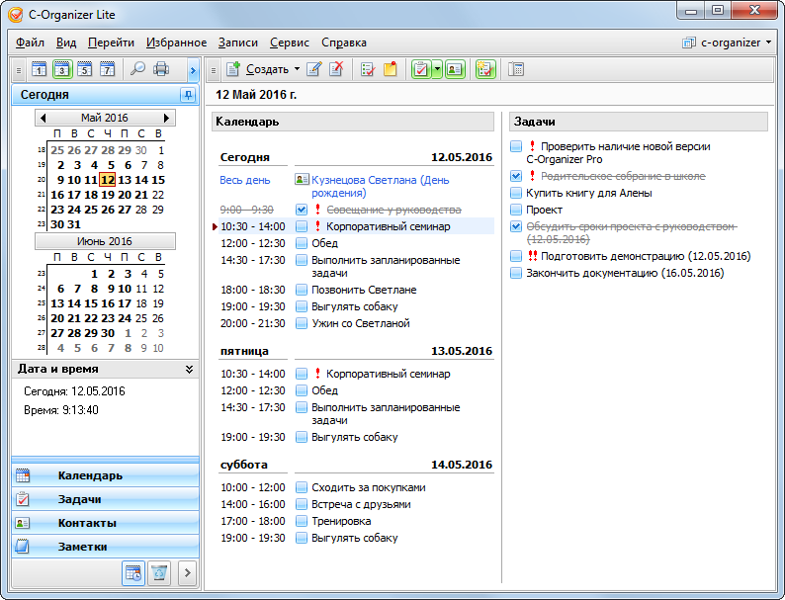
Task: Check the 'Обед' checkbox for today
Action: click(301, 243)
